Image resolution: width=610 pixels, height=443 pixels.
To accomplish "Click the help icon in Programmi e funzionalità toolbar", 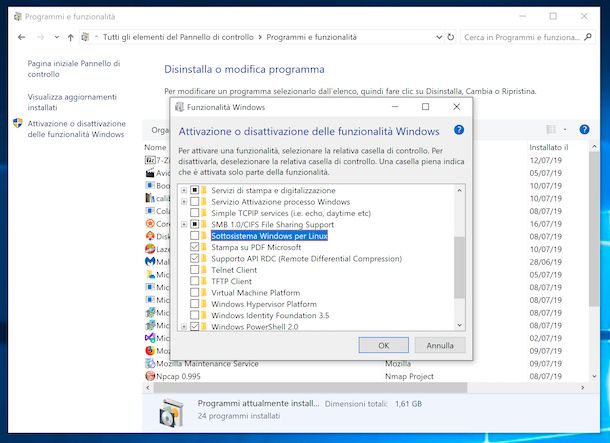I will pos(584,130).
